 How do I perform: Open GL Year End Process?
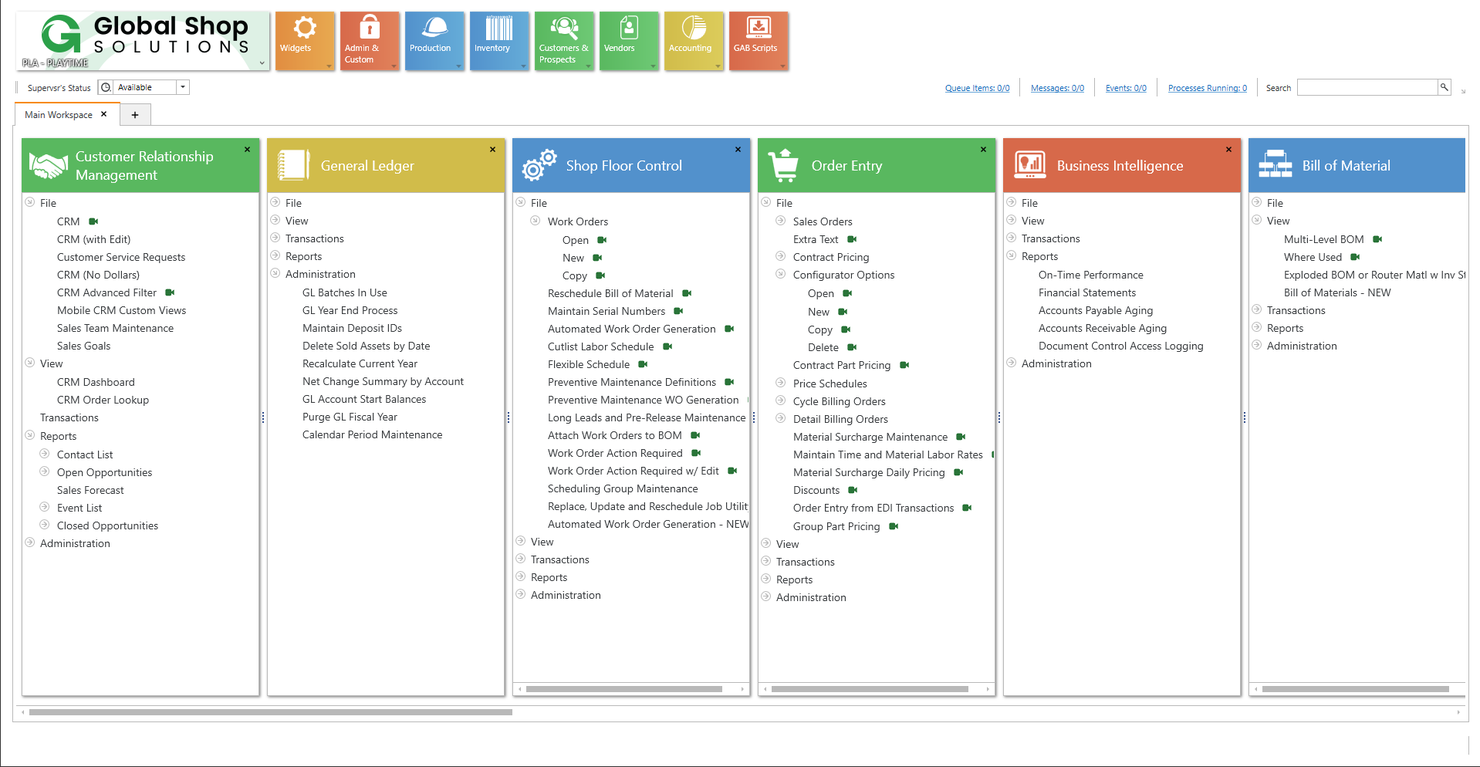click(x=350, y=311)
